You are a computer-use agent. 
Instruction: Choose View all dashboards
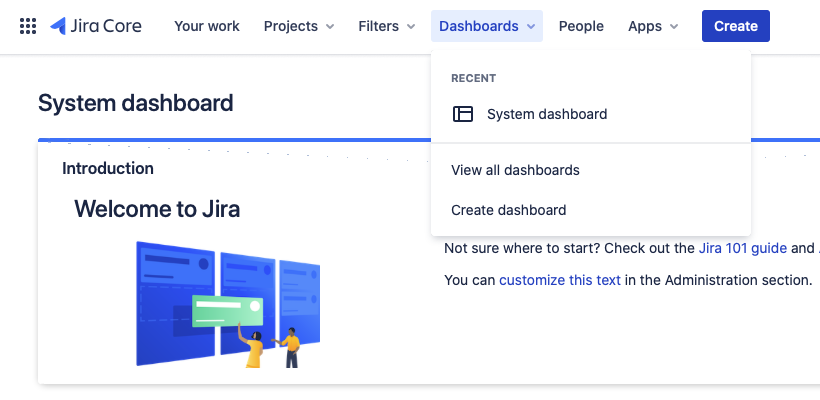pos(591,170)
